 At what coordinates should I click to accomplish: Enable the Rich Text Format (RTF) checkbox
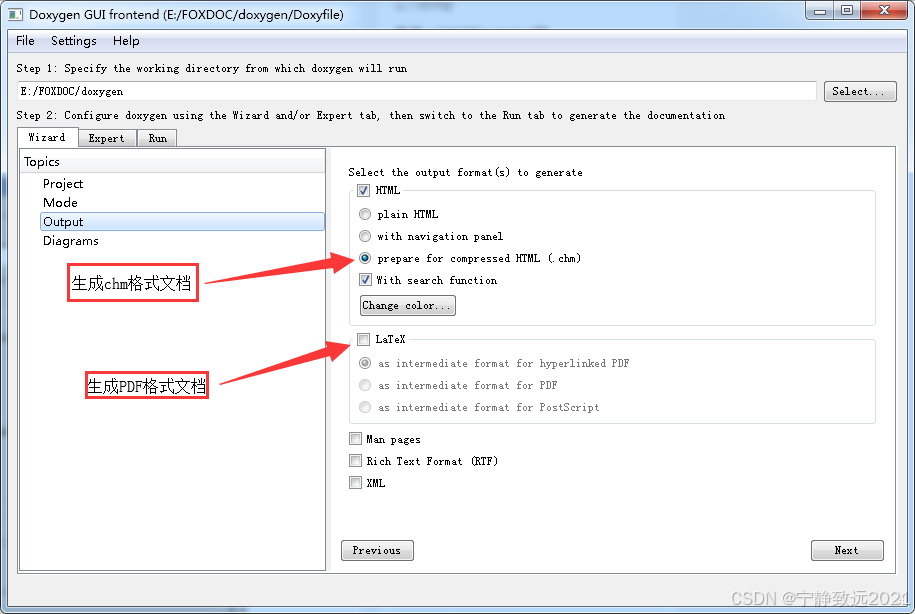(355, 461)
